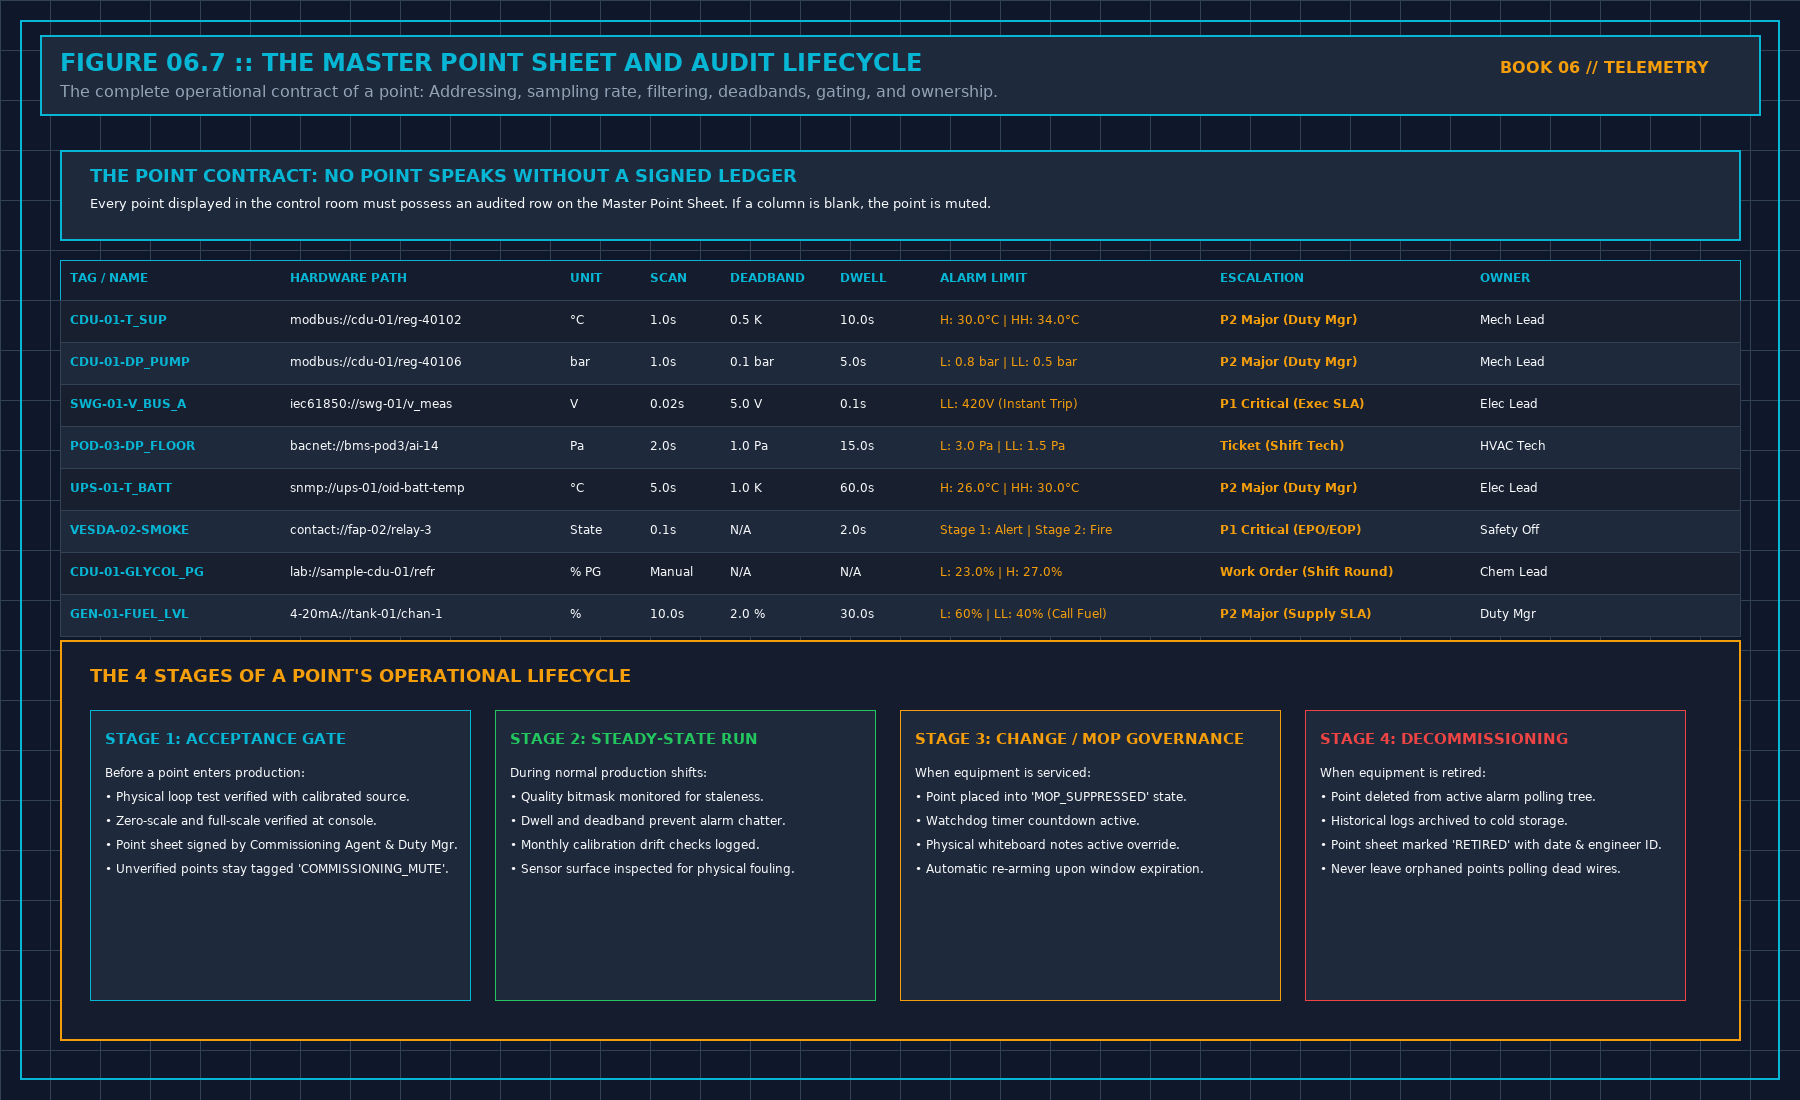Click the VESDA-02-SMOKE tag

coord(129,530)
